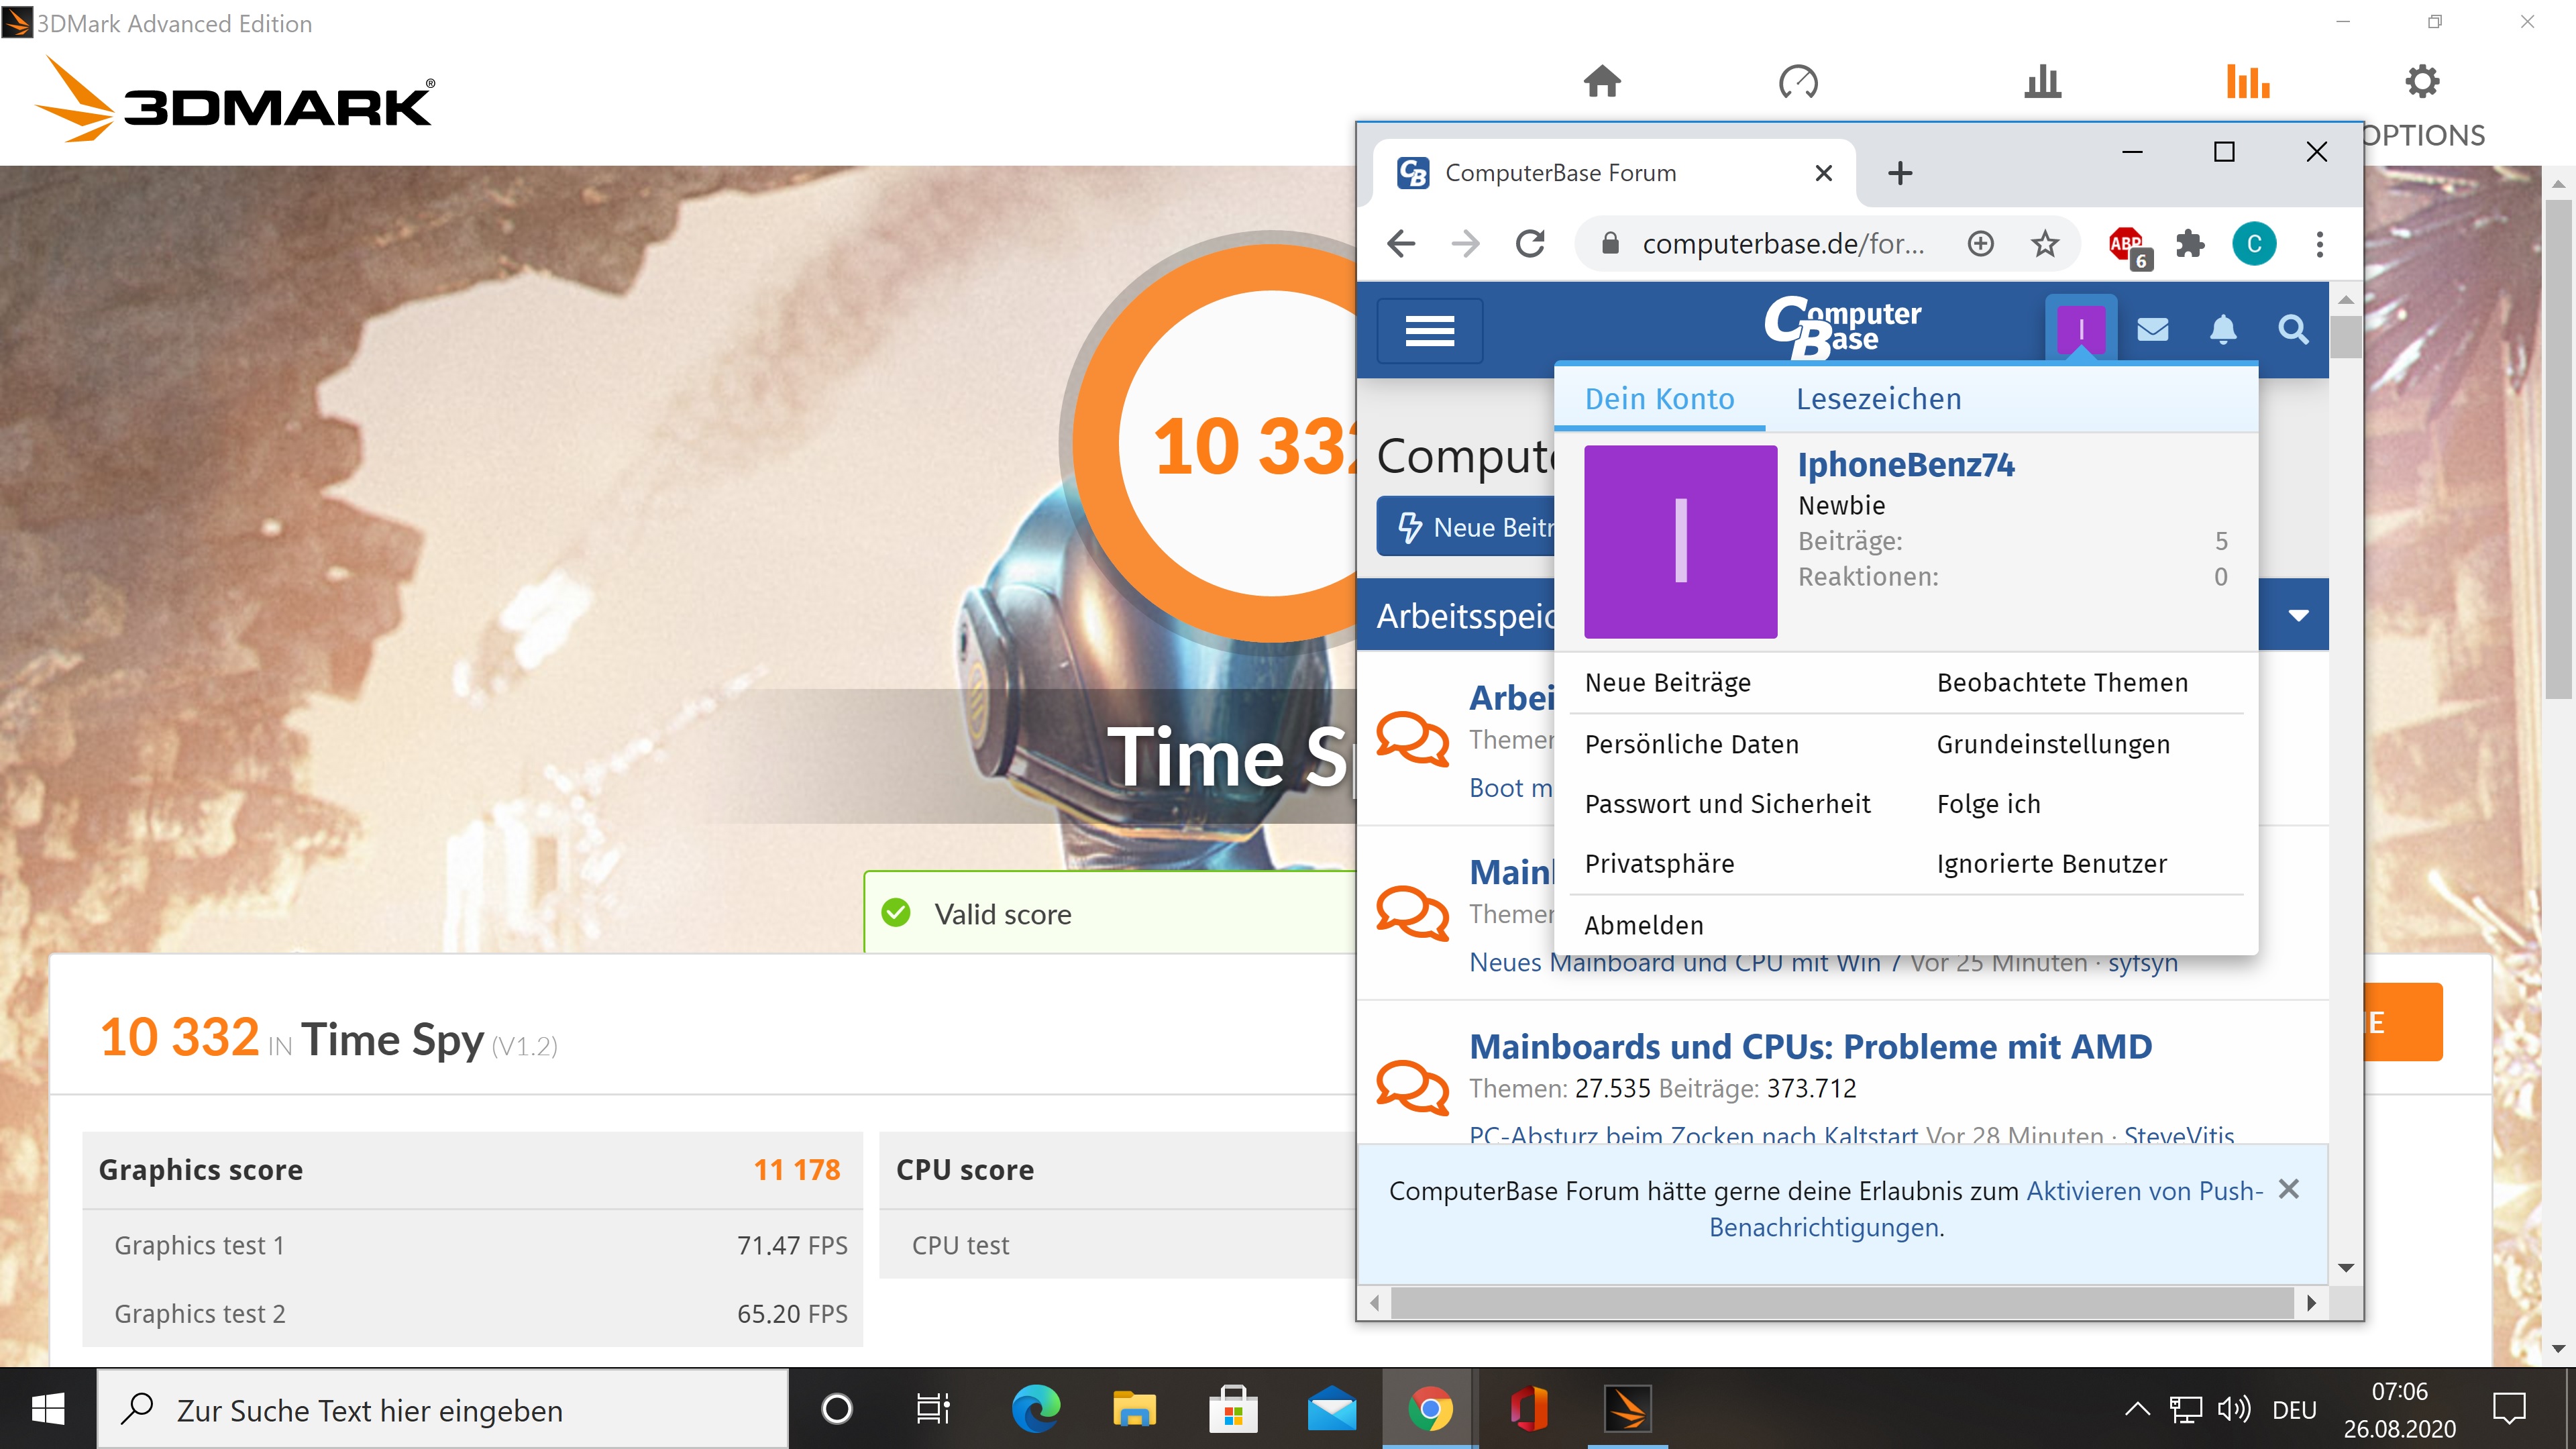Screen dimensions: 2576x1449
Task: Open forum notifications bell
Action: click(x=2222, y=329)
